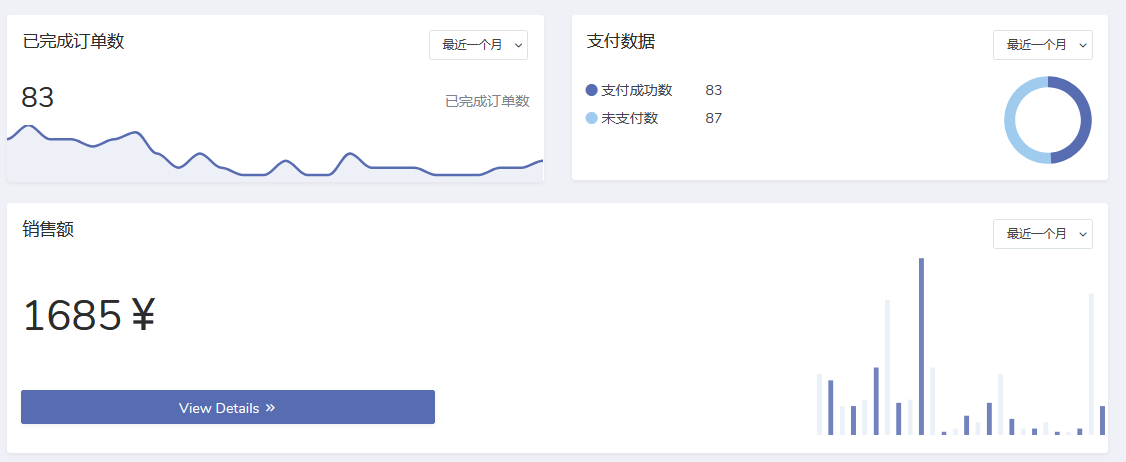
Task: Click the light blue 未支付数 legend dot
Action: (x=592, y=118)
